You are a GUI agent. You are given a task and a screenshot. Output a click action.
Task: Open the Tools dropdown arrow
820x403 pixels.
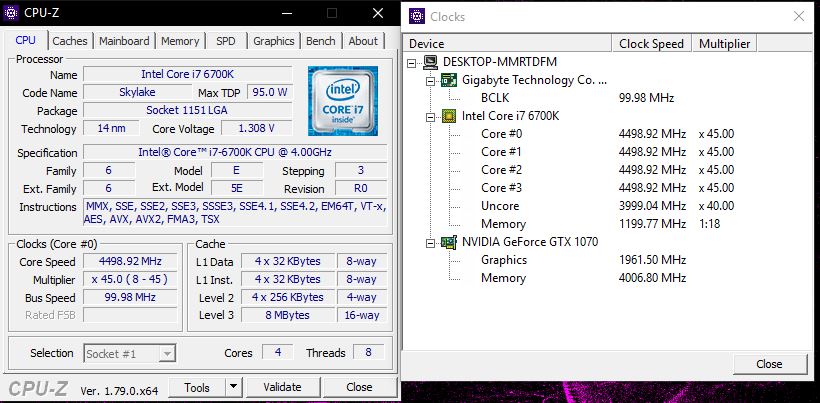tap(233, 387)
